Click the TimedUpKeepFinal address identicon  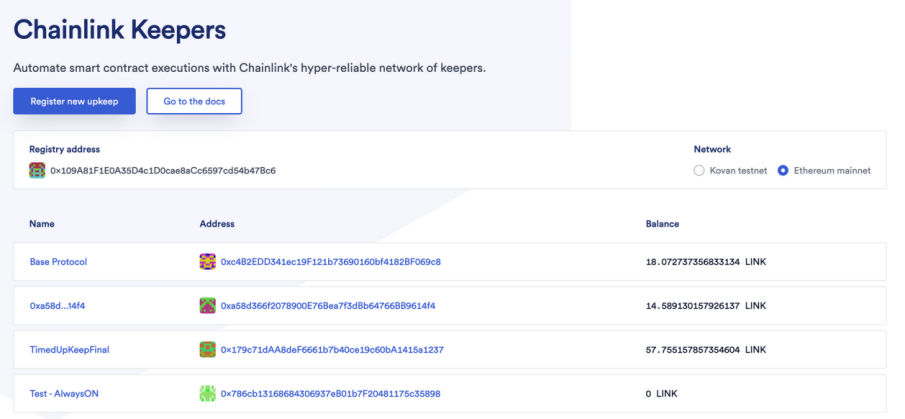pos(208,350)
